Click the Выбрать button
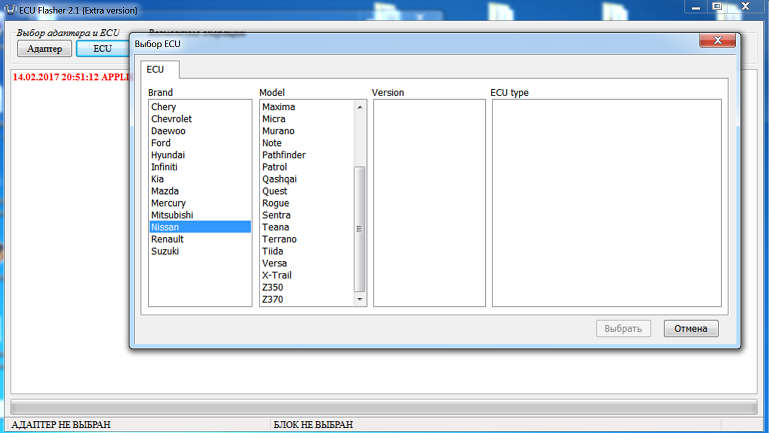Screen dimensions: 769x433 tap(623, 329)
